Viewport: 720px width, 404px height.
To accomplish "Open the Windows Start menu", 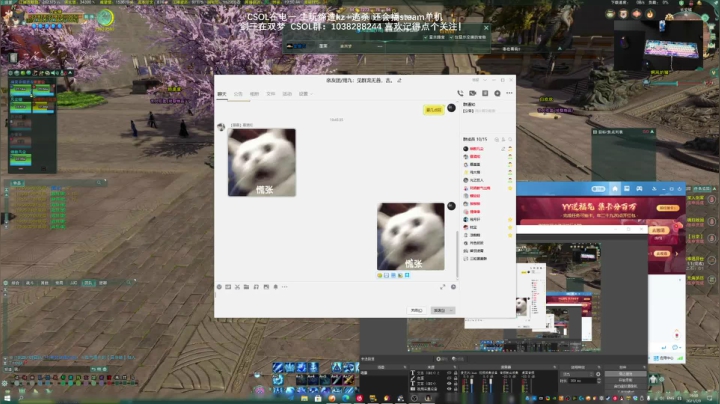I will tap(7, 398).
